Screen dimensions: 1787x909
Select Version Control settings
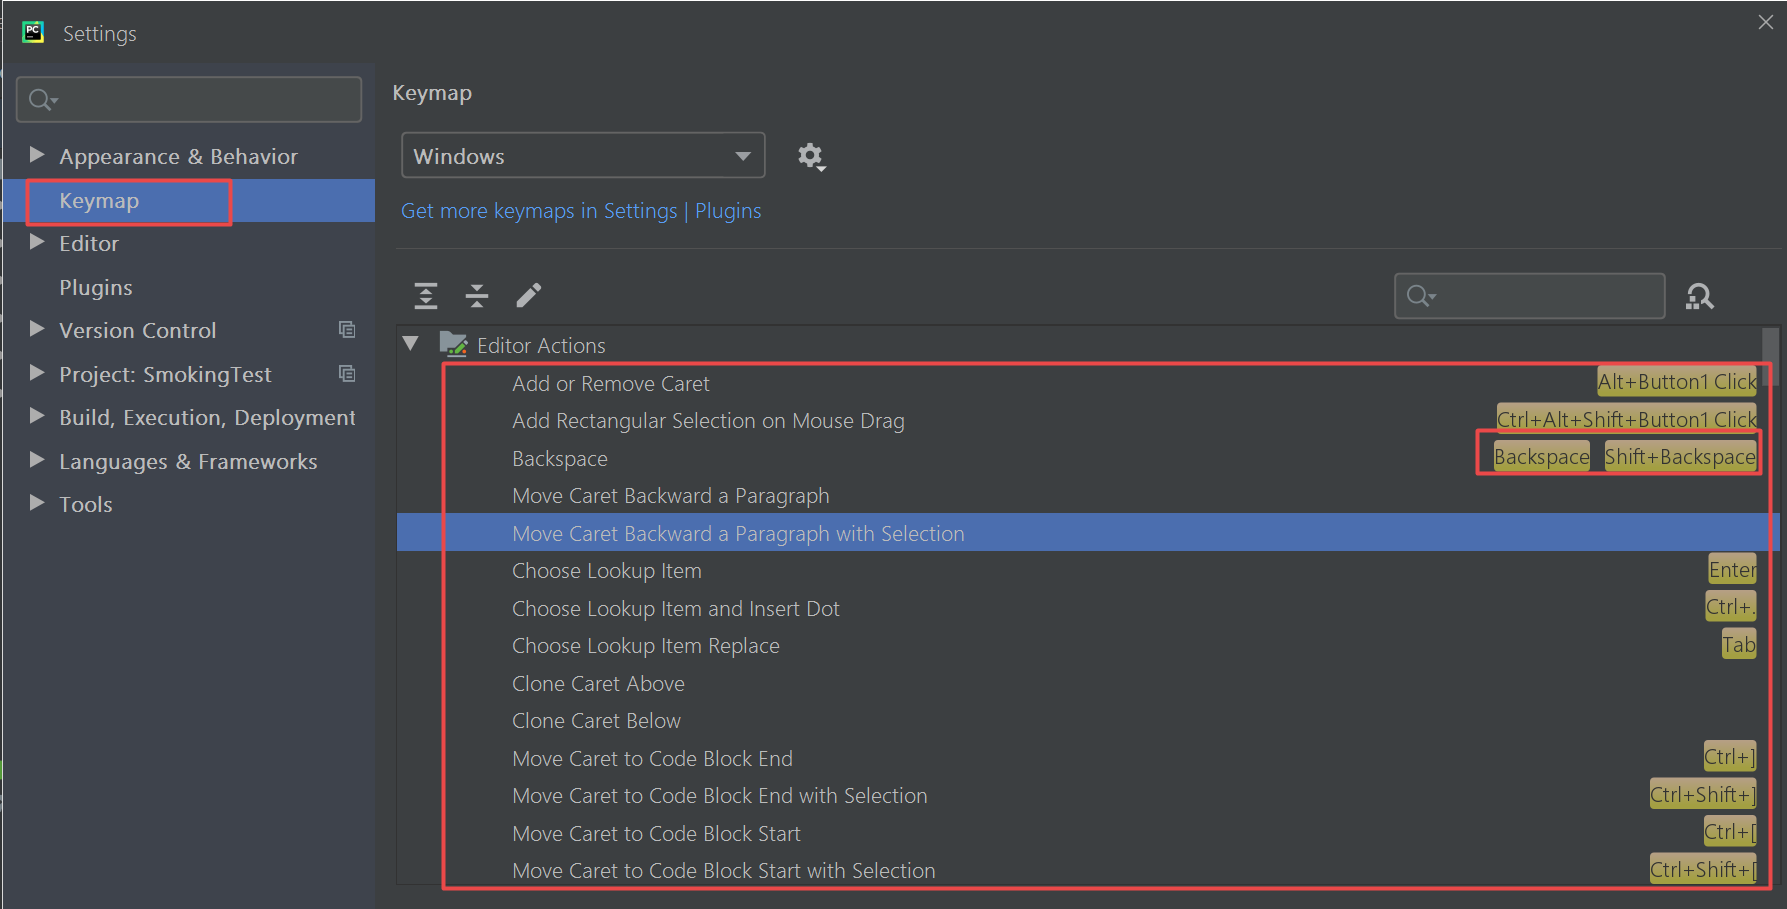137,331
